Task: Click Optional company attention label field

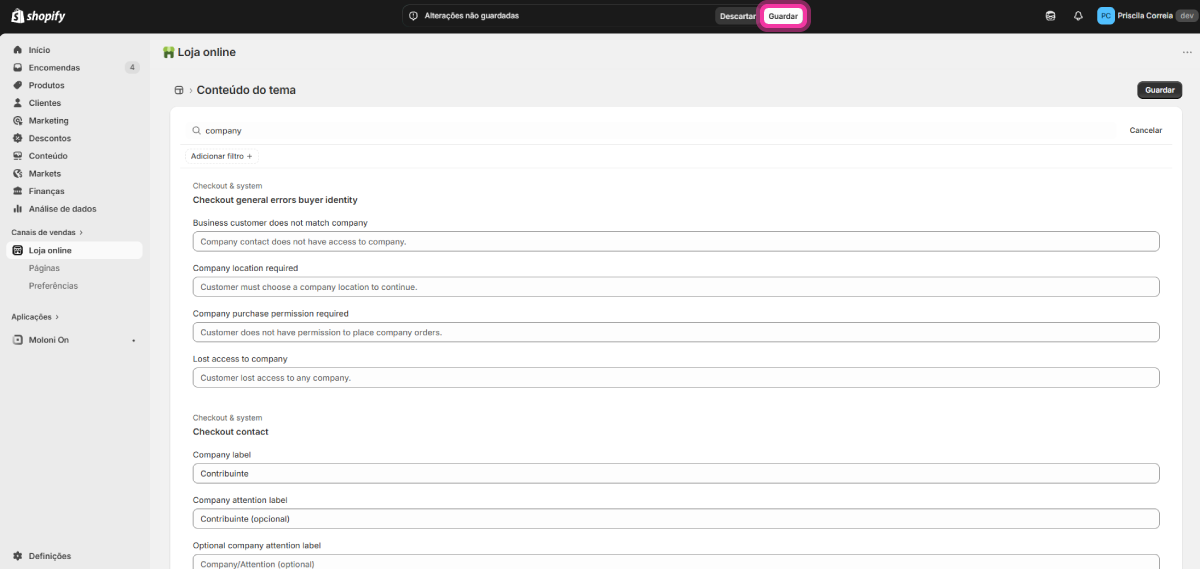Action: pyautogui.click(x=676, y=562)
